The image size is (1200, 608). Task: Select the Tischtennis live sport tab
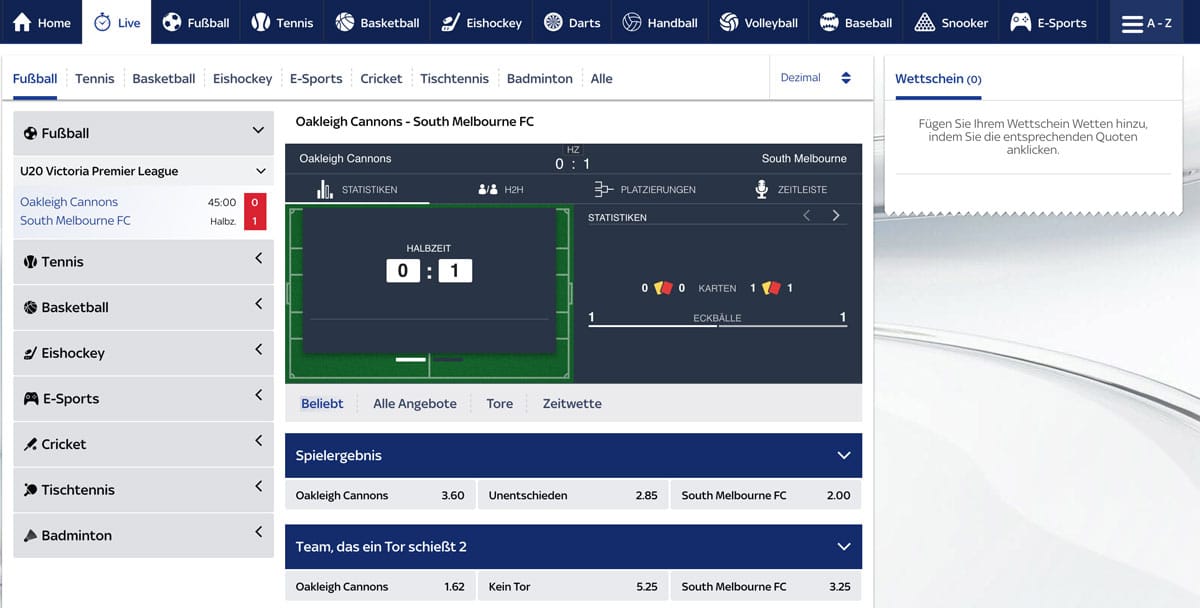coord(454,78)
